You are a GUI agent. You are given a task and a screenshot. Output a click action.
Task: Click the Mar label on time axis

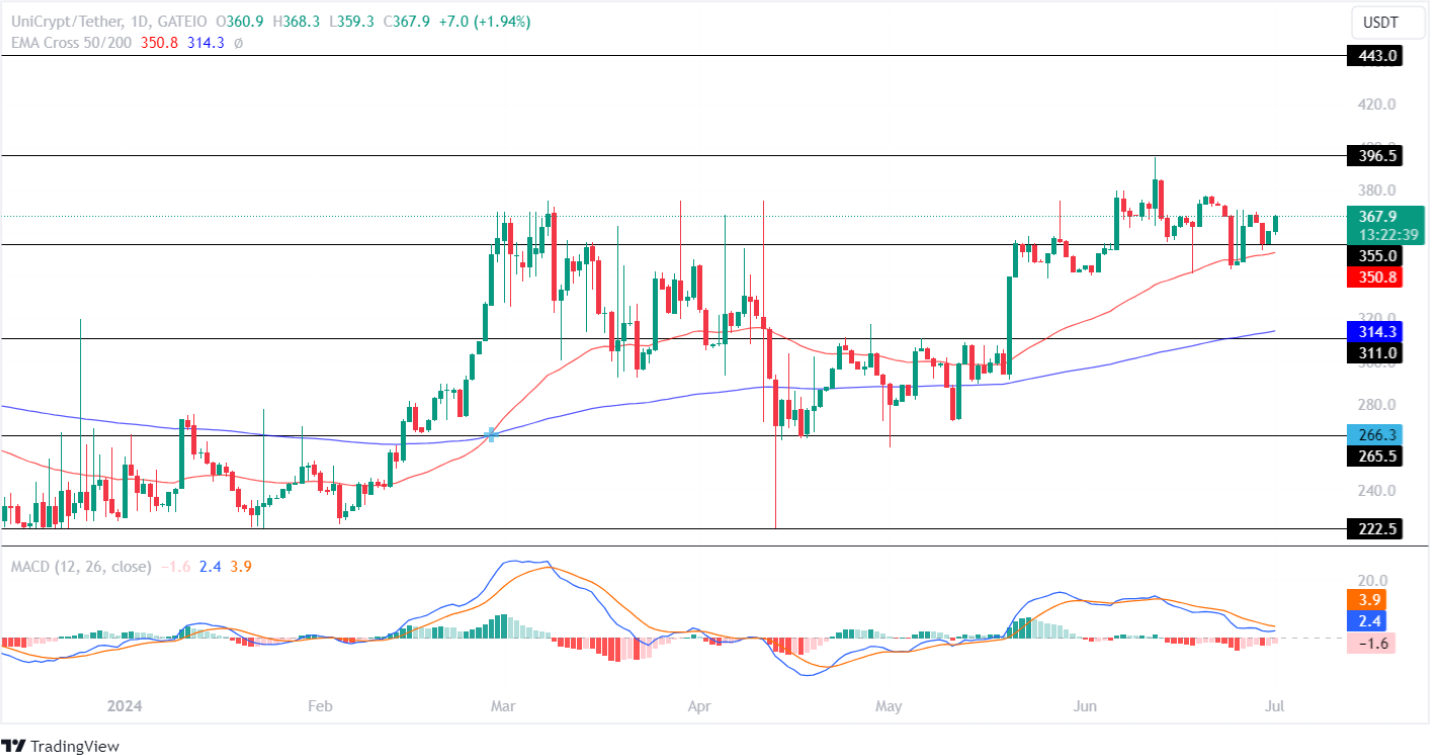point(503,706)
